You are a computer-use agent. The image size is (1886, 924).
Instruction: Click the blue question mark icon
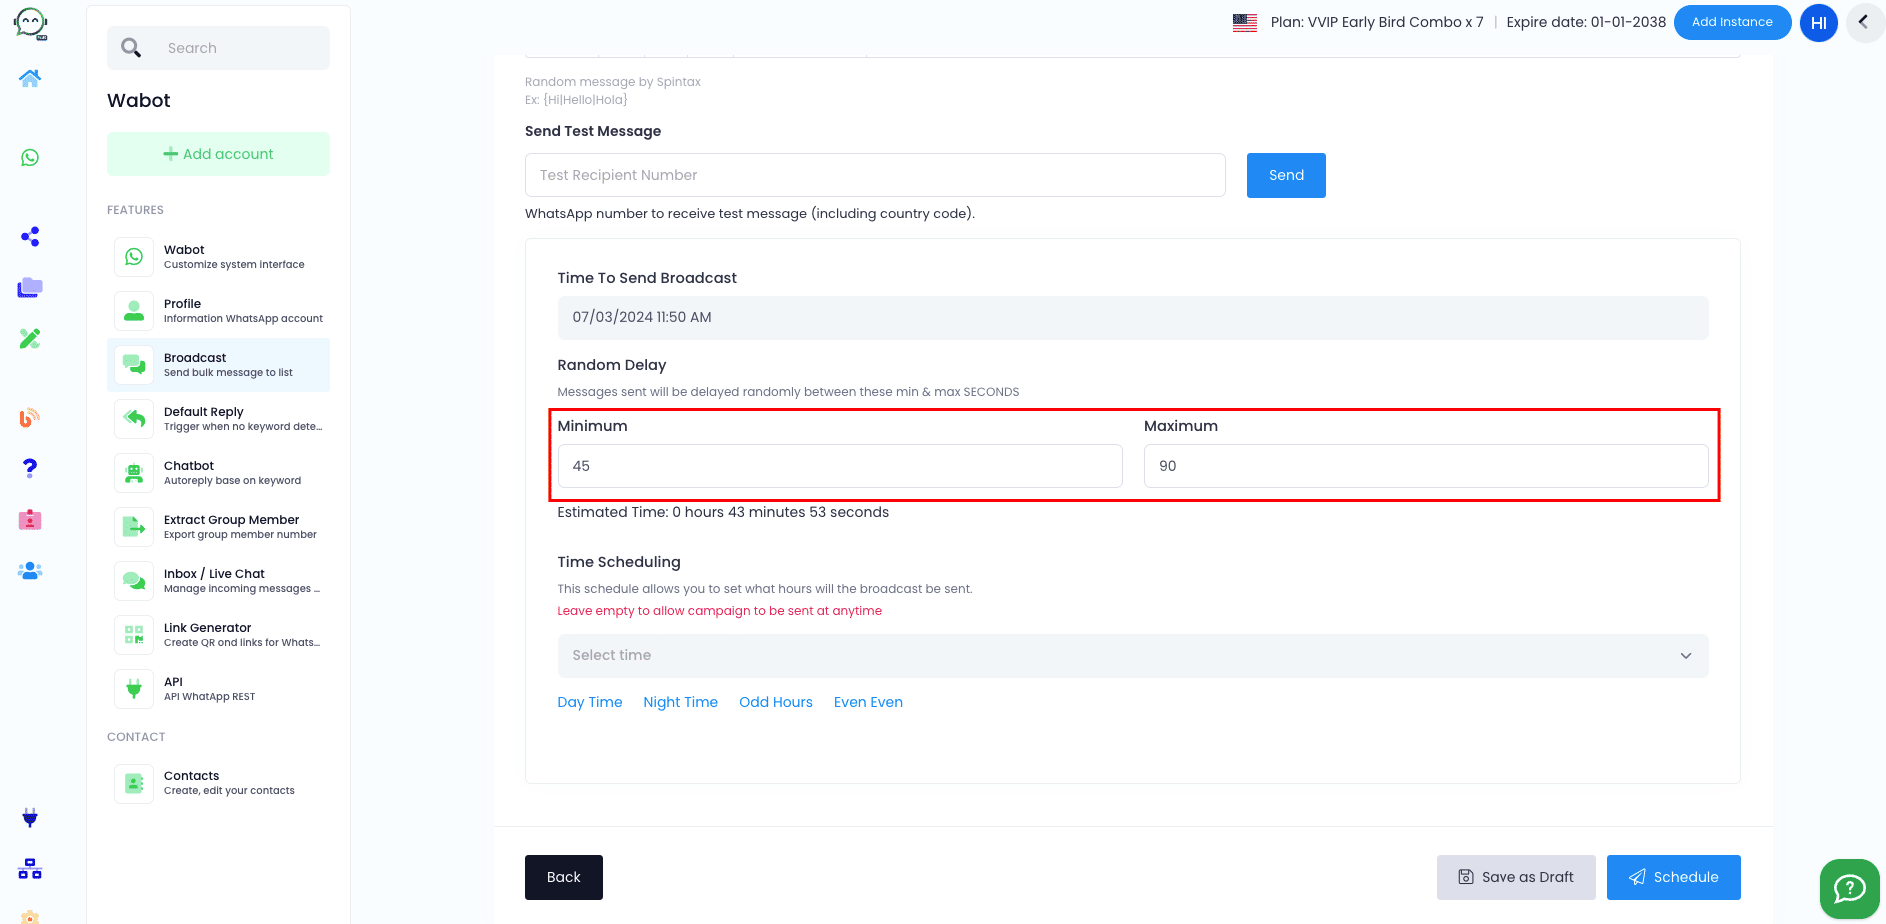click(30, 468)
